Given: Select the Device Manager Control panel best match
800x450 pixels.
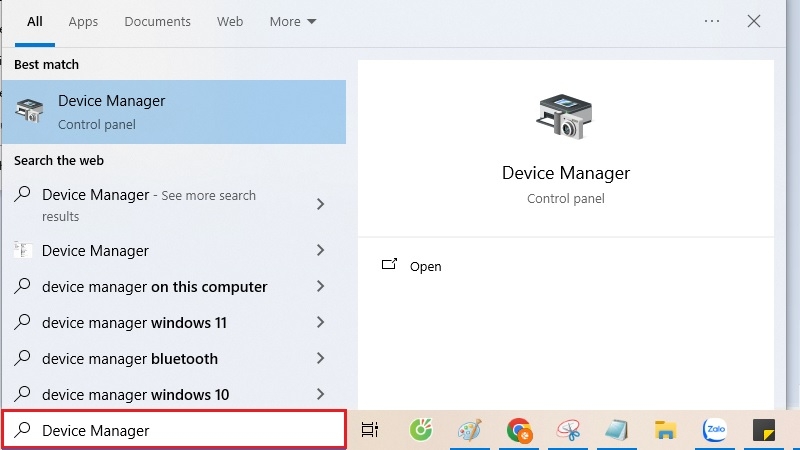Looking at the screenshot, I should (173, 112).
